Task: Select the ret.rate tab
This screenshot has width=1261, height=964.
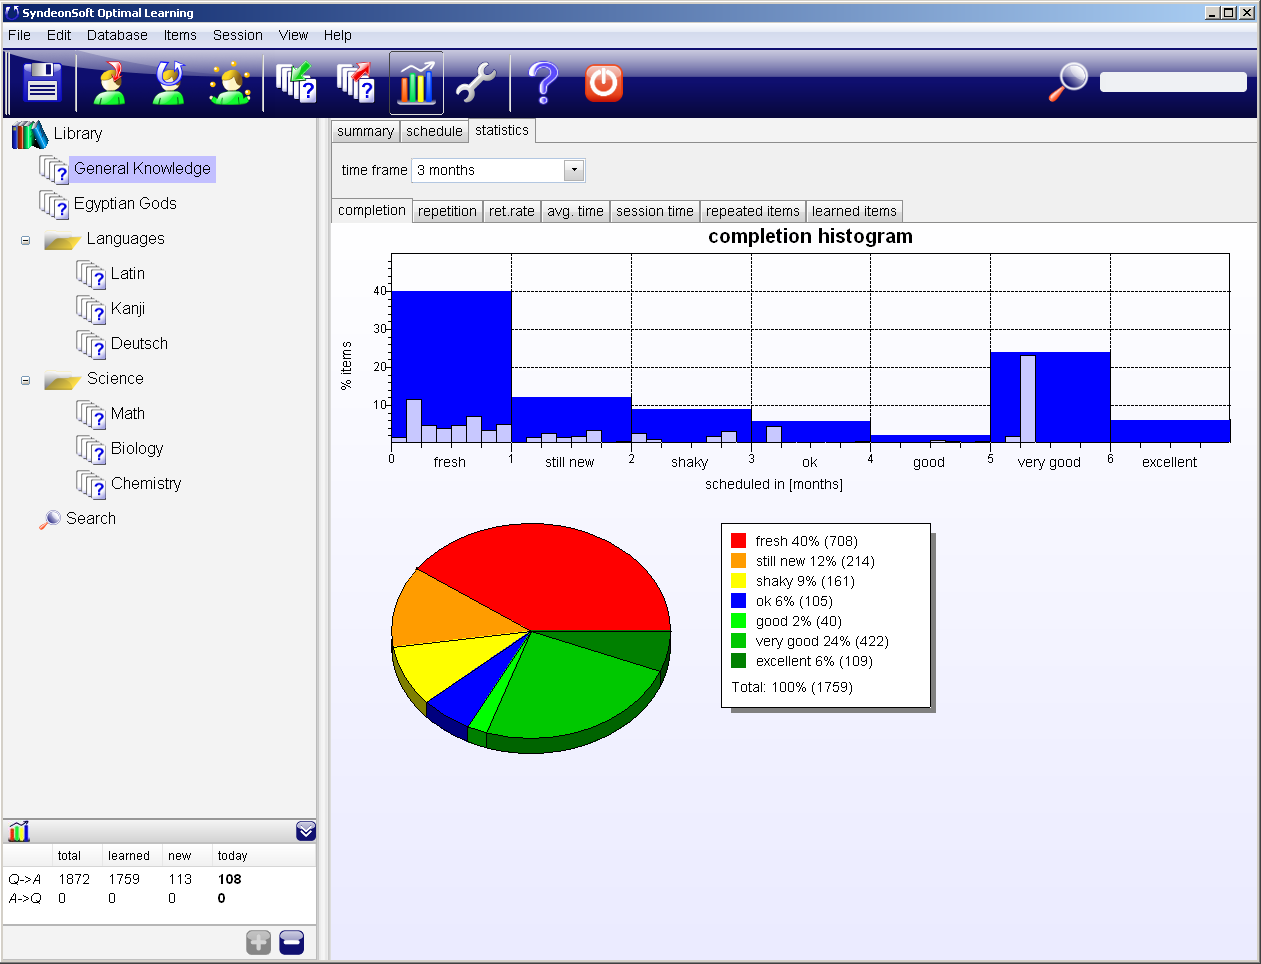Action: click(x=512, y=211)
